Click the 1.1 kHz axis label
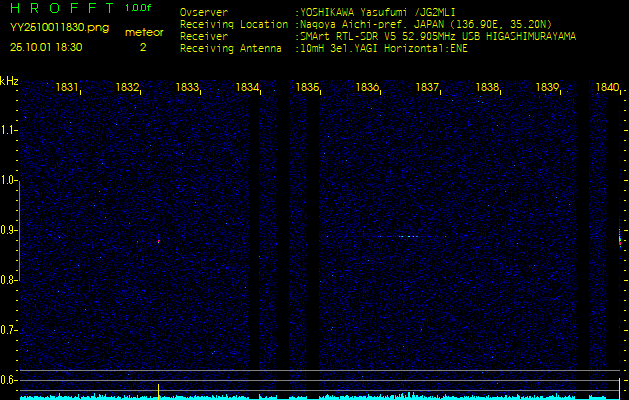Viewport: 629px width, 400px height. pos(7,130)
